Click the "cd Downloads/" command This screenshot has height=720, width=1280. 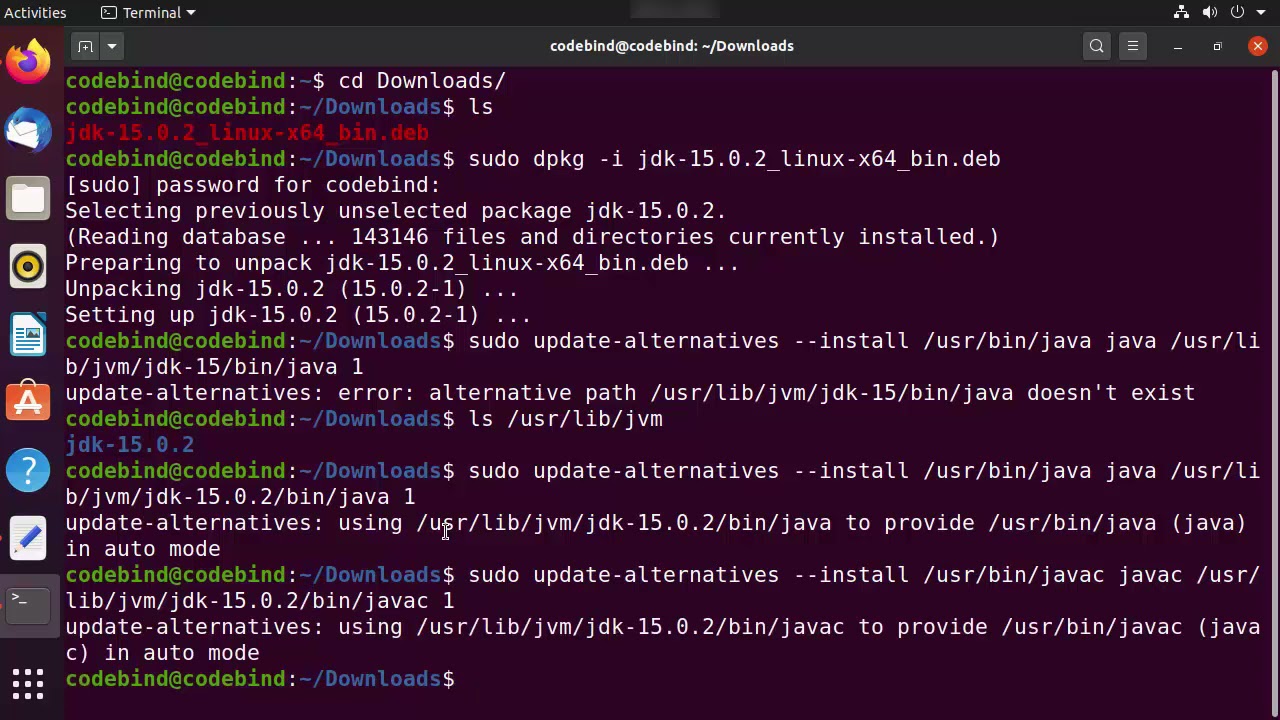[x=422, y=81]
